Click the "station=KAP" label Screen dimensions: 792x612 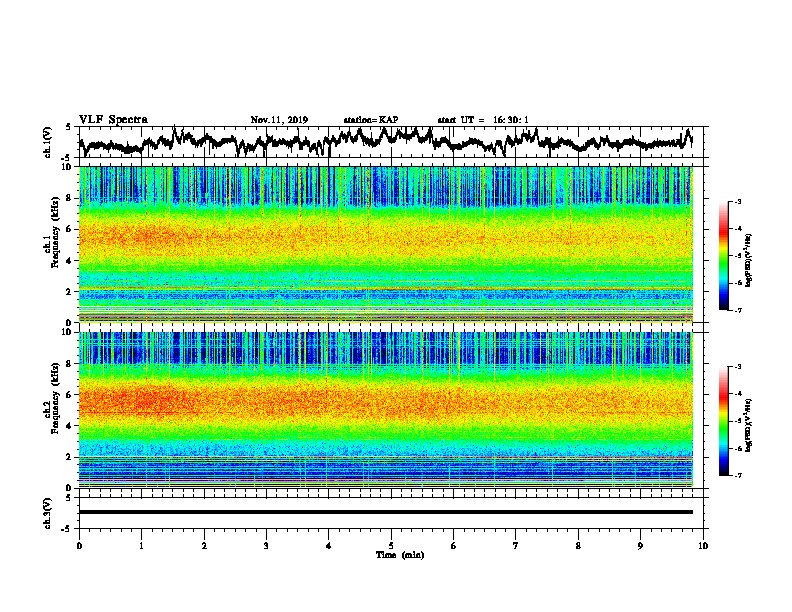point(371,120)
